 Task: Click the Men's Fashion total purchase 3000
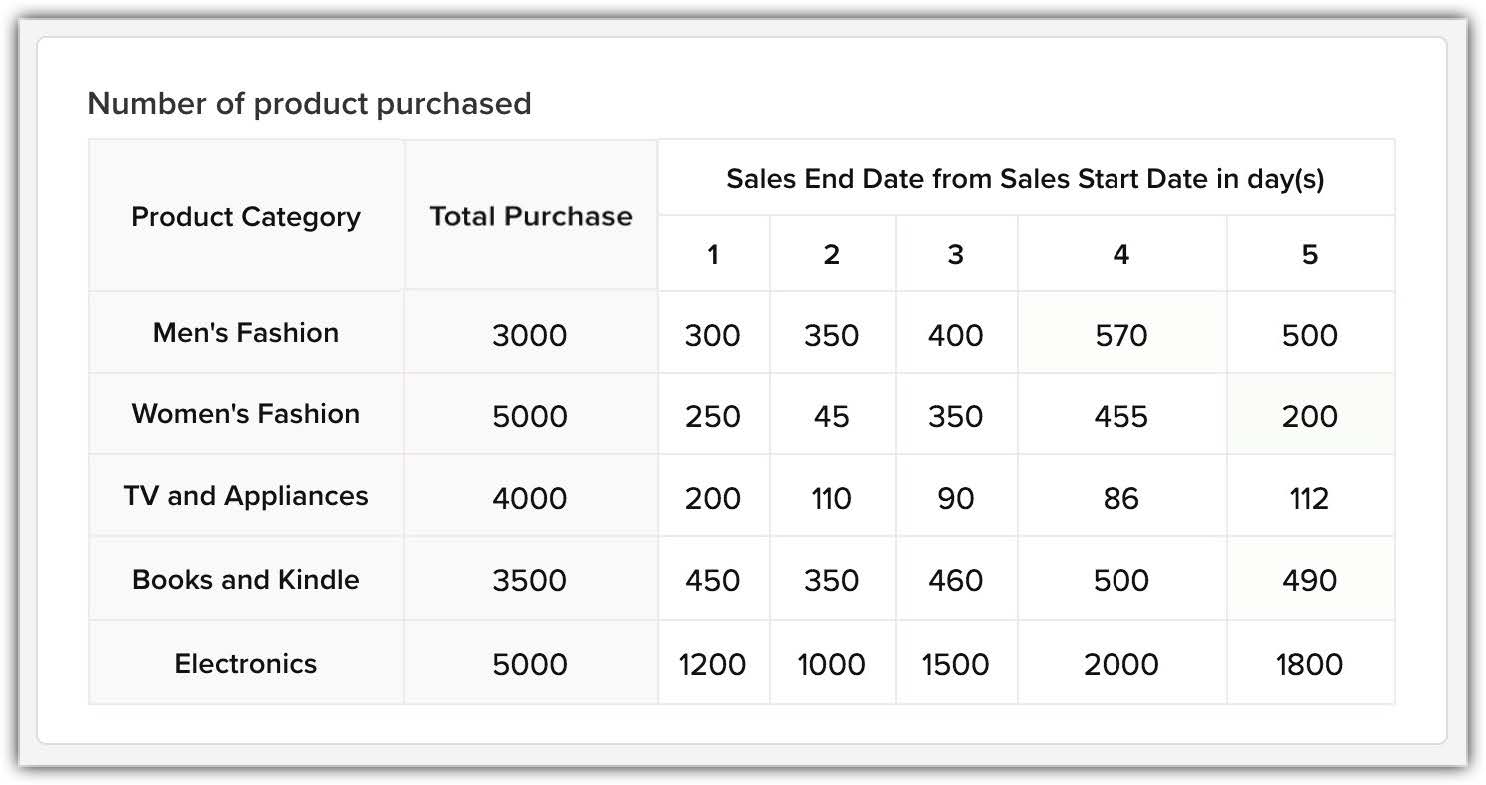coord(530,335)
